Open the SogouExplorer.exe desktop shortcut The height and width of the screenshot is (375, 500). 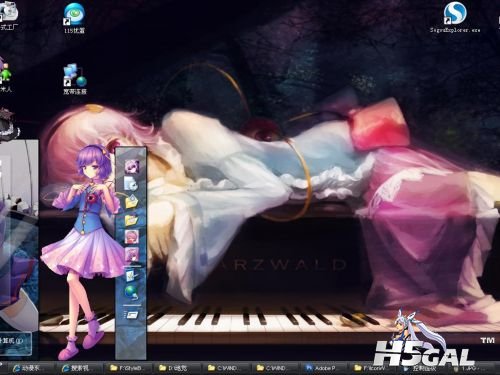coord(455,17)
